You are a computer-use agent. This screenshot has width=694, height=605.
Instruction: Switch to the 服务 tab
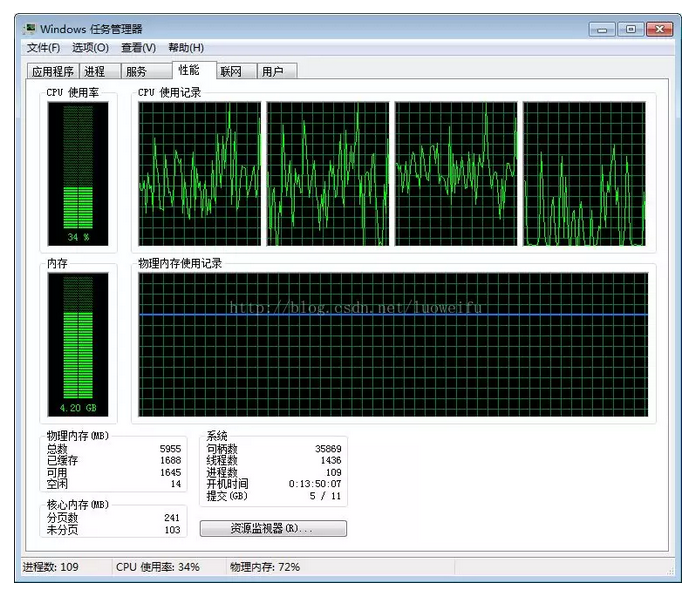coord(147,71)
